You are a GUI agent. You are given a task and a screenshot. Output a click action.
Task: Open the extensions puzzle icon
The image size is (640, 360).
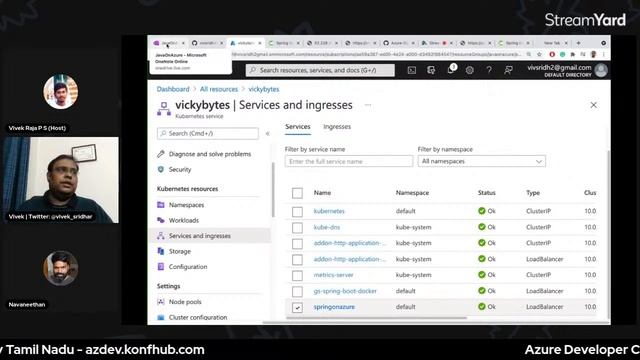pyautogui.click(x=573, y=54)
